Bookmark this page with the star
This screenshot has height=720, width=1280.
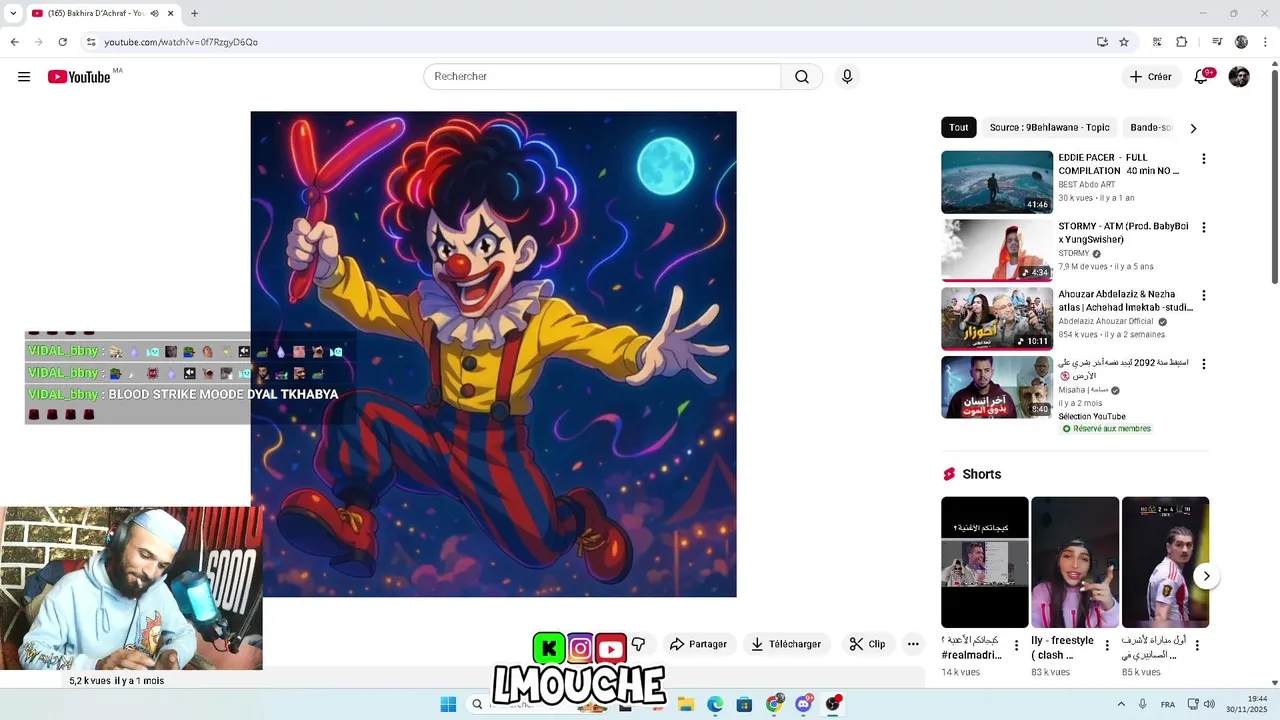coord(1124,42)
